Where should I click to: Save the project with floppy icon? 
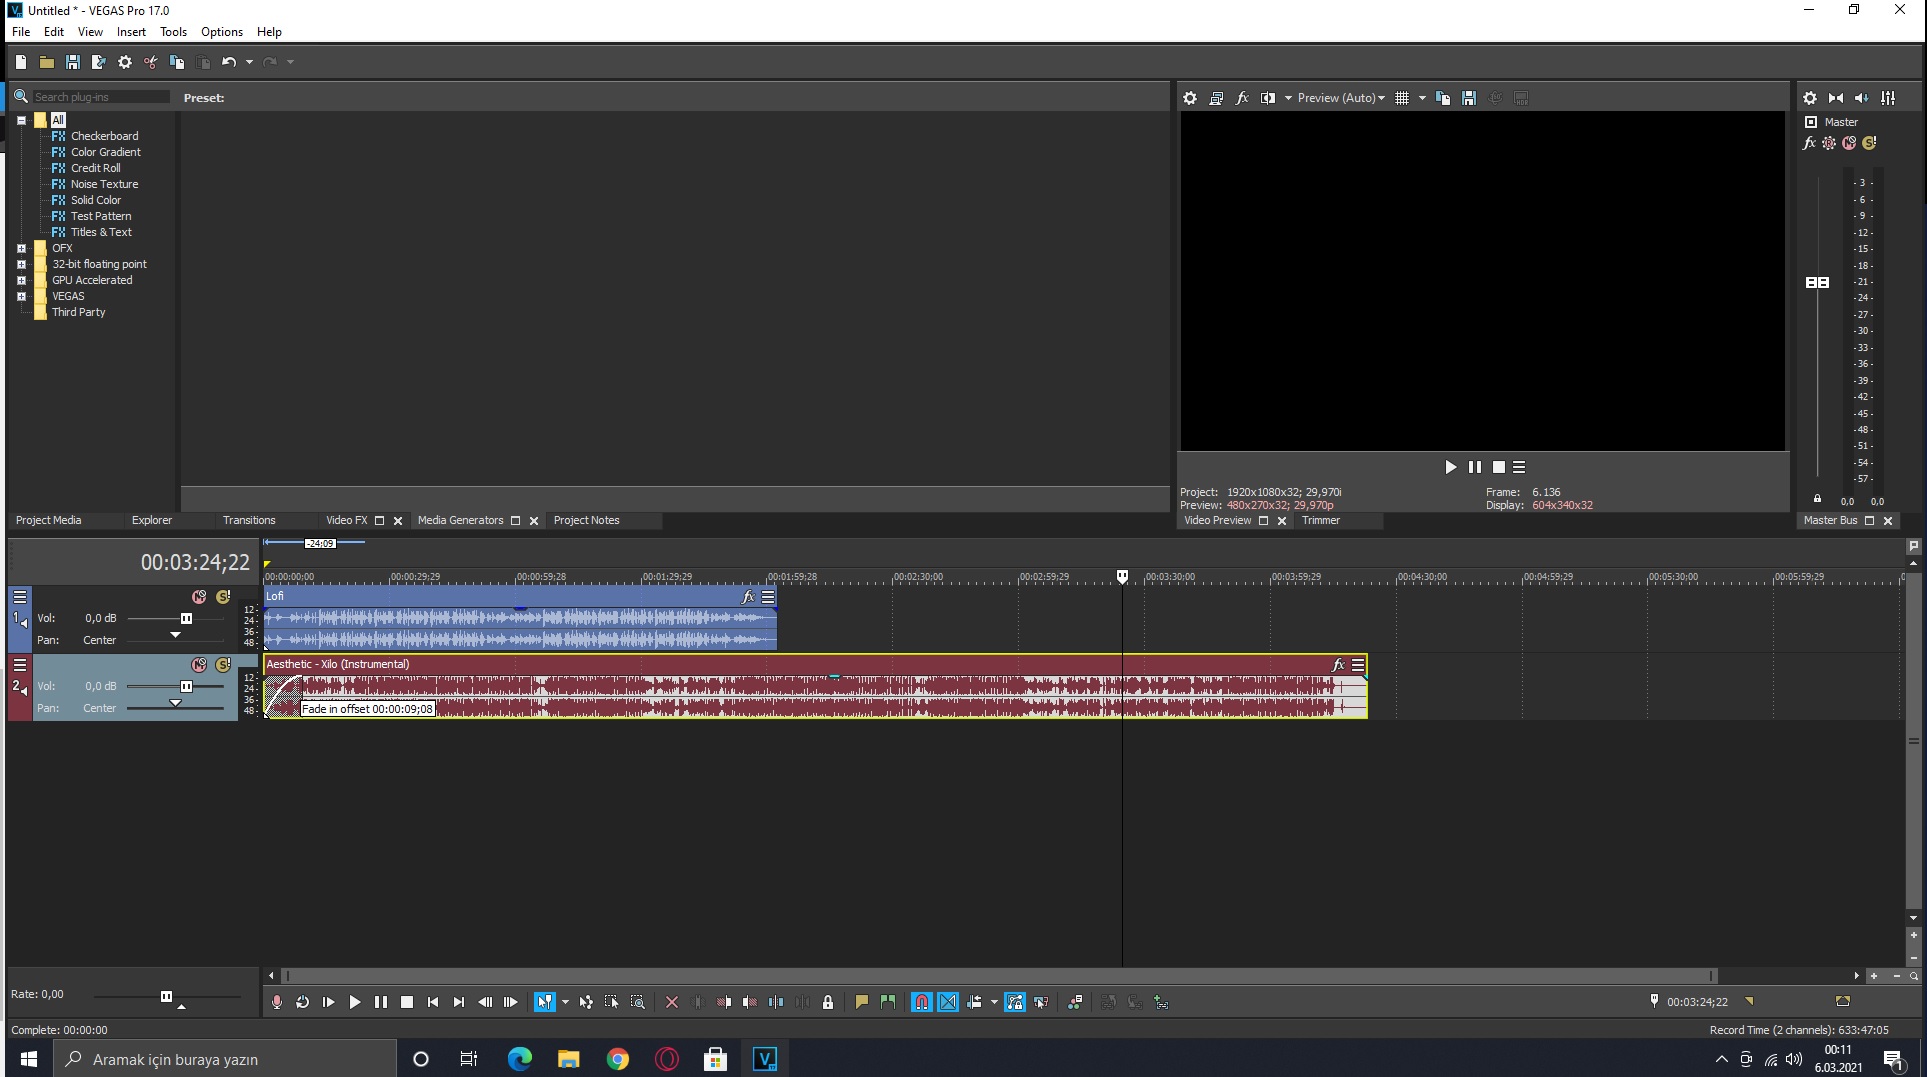point(72,62)
